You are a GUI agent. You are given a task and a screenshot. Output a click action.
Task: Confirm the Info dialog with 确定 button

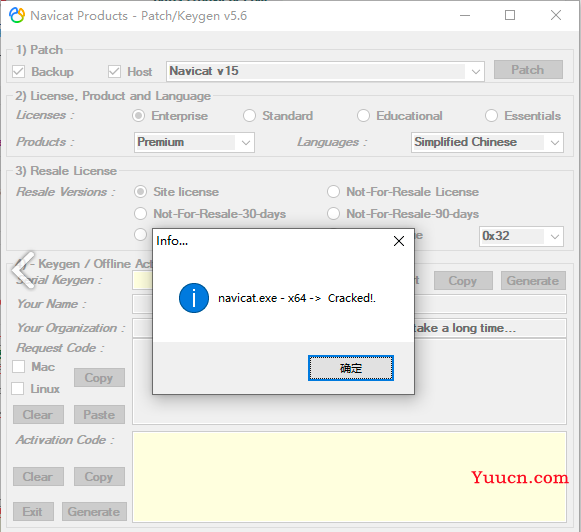coord(351,368)
